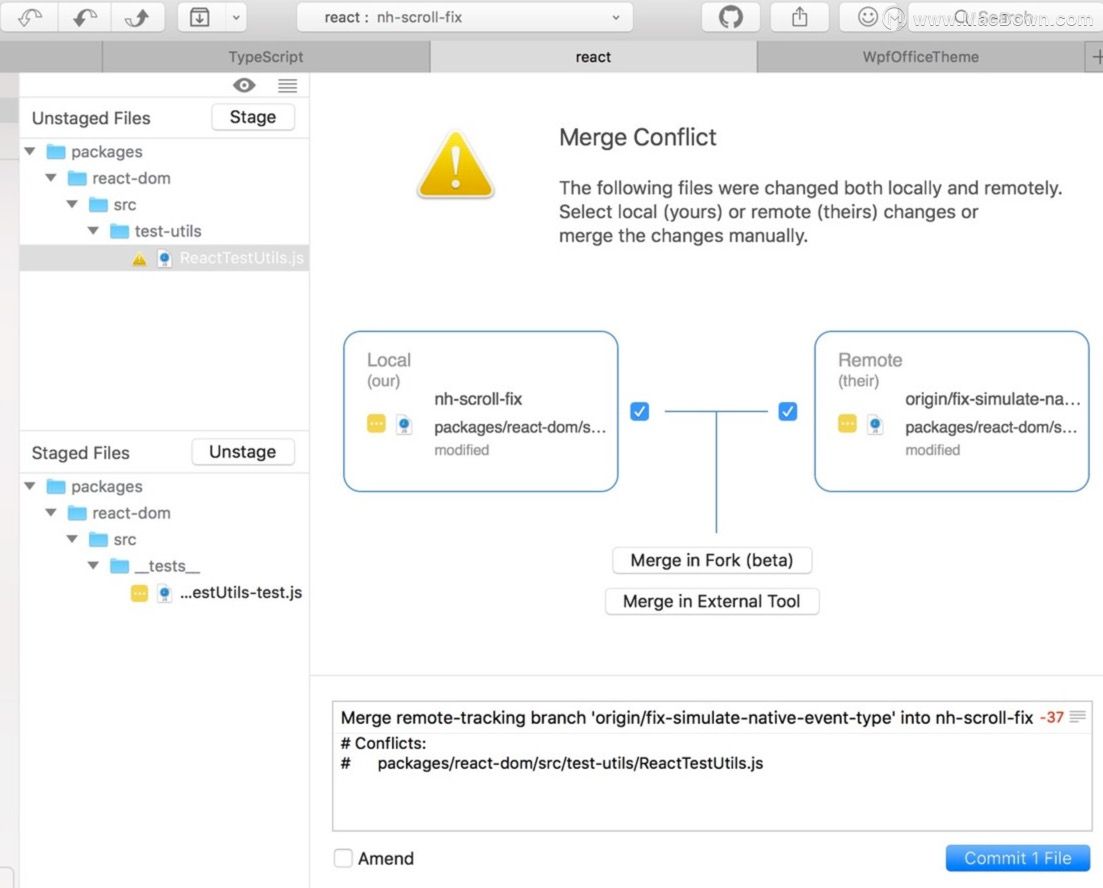Collapse react-dom folder in Unstaged Files
1103x888 pixels.
pos(51,178)
